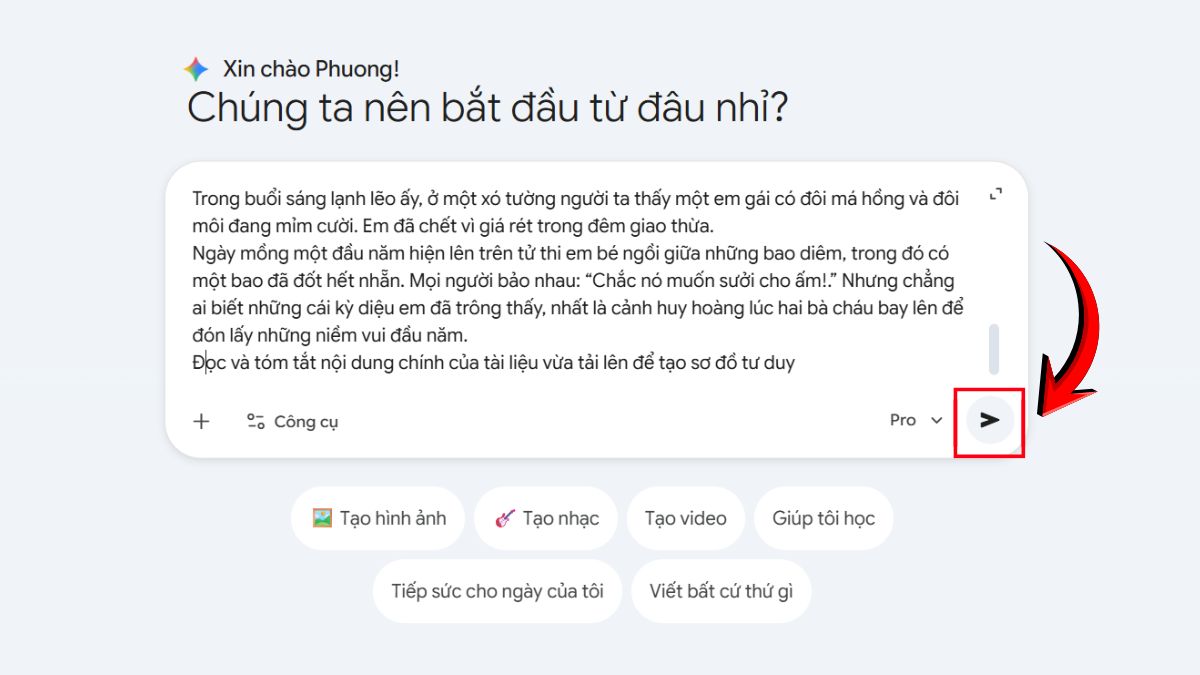Open Tạo video from the suggestions
1200x675 pixels.
(686, 518)
